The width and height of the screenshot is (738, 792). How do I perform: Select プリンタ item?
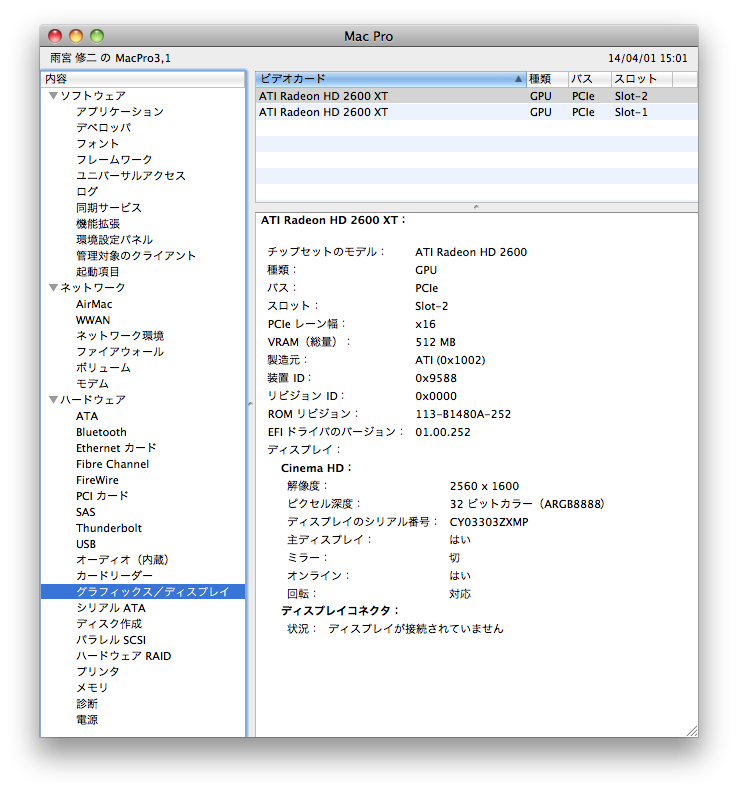97,672
